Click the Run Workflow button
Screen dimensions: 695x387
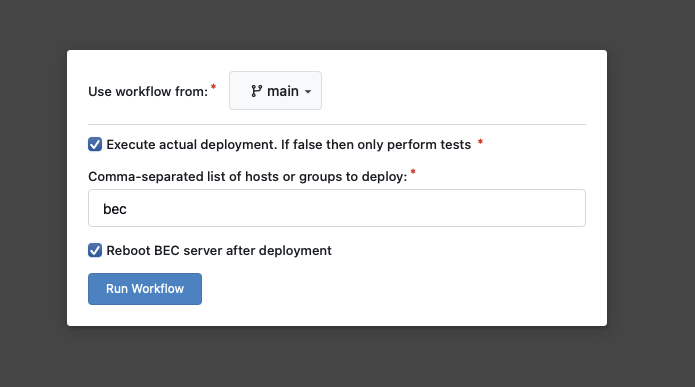click(x=145, y=289)
